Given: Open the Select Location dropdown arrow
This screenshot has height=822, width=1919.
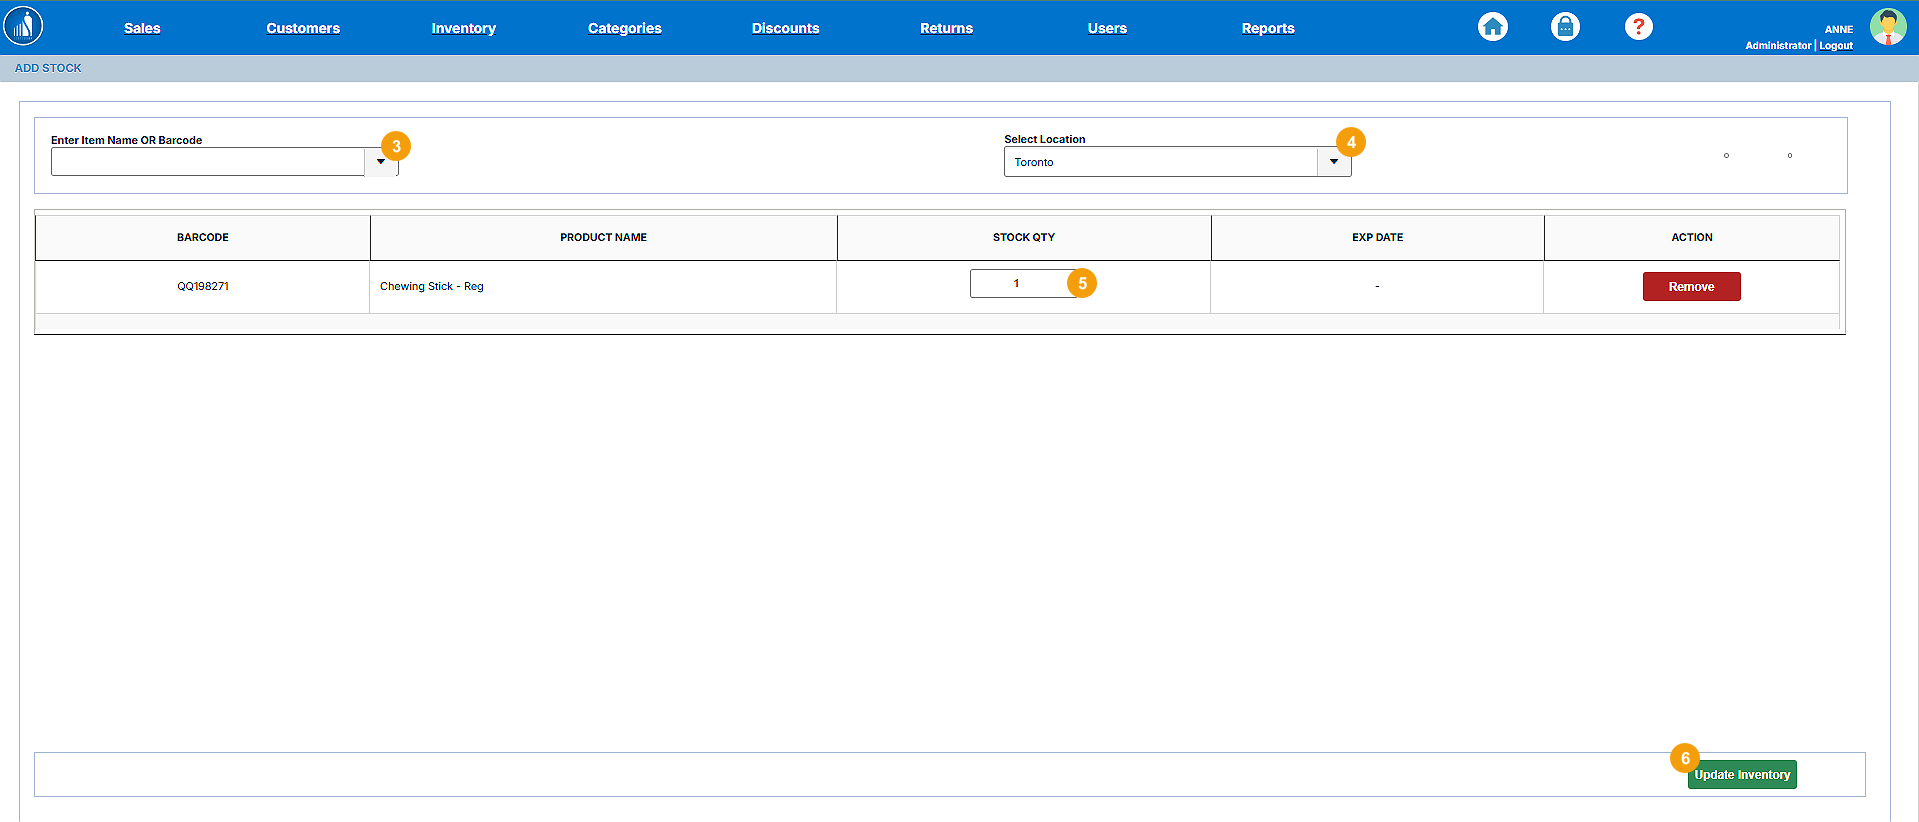Looking at the screenshot, I should [1333, 162].
